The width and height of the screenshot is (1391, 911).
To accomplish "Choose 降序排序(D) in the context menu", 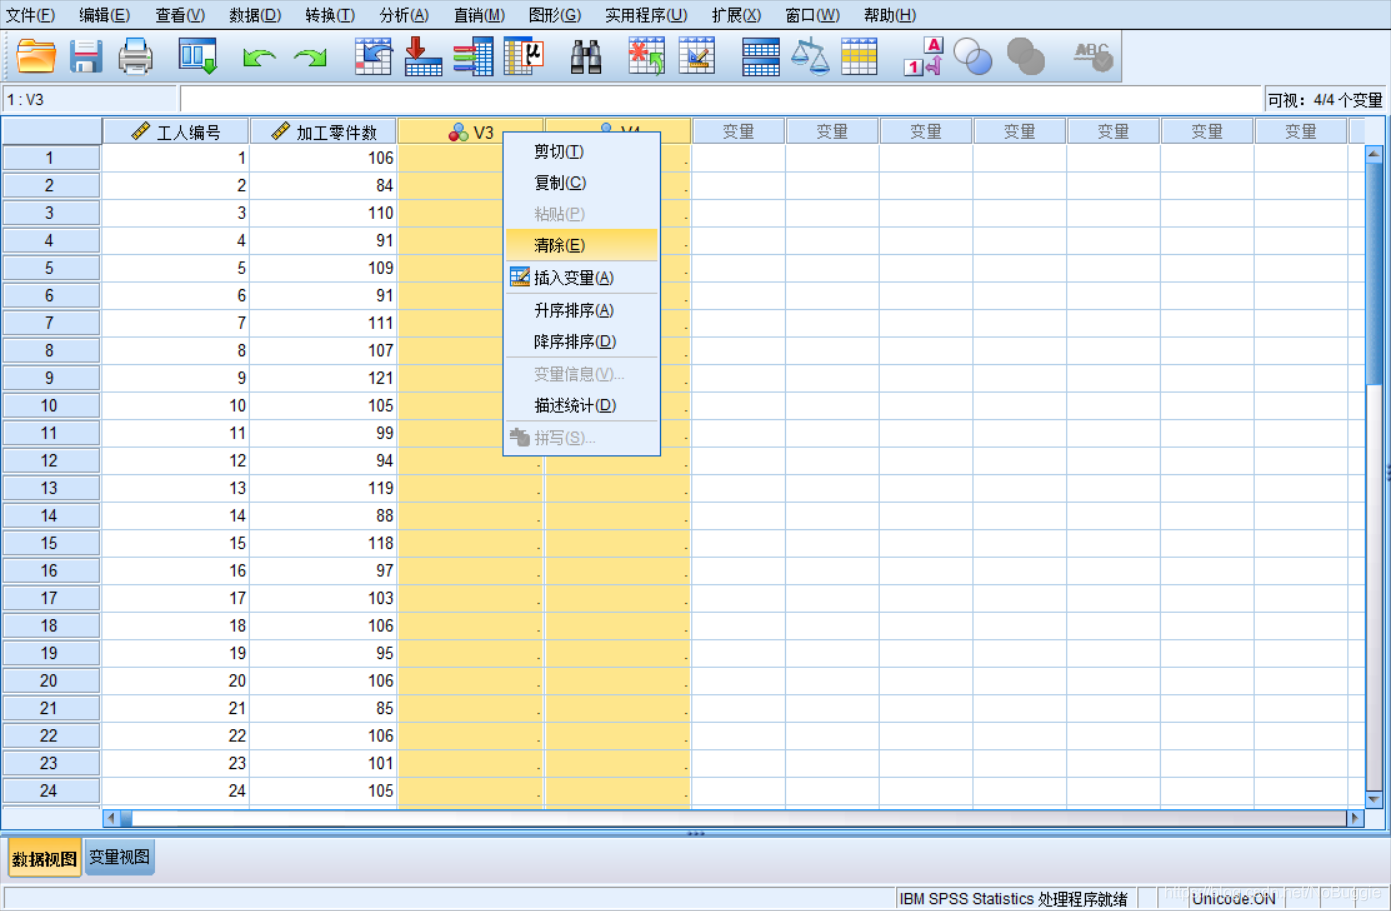I will tap(581, 342).
